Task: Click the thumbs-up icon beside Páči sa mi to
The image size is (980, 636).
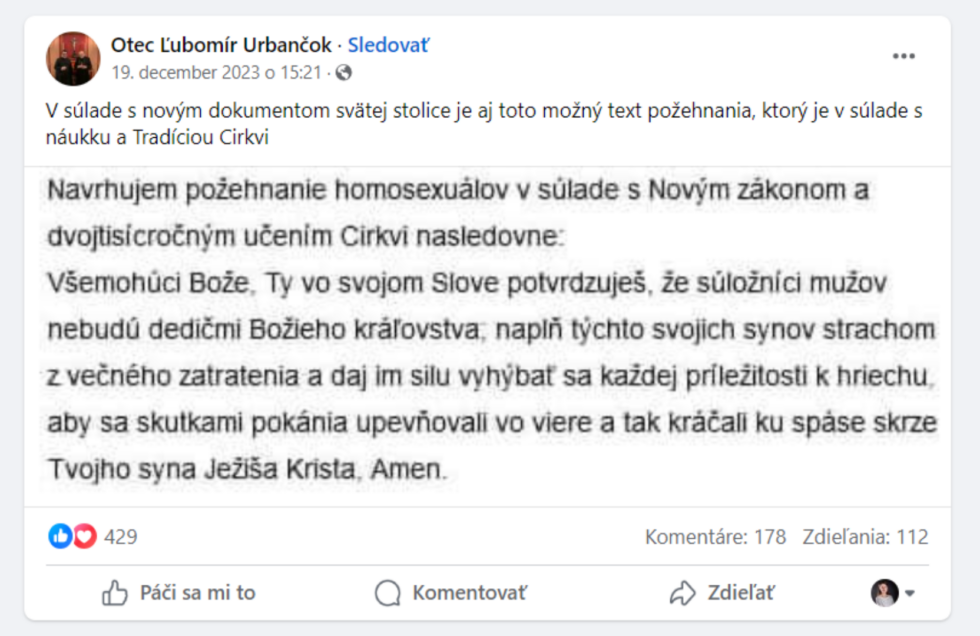Action: pyautogui.click(x=115, y=593)
